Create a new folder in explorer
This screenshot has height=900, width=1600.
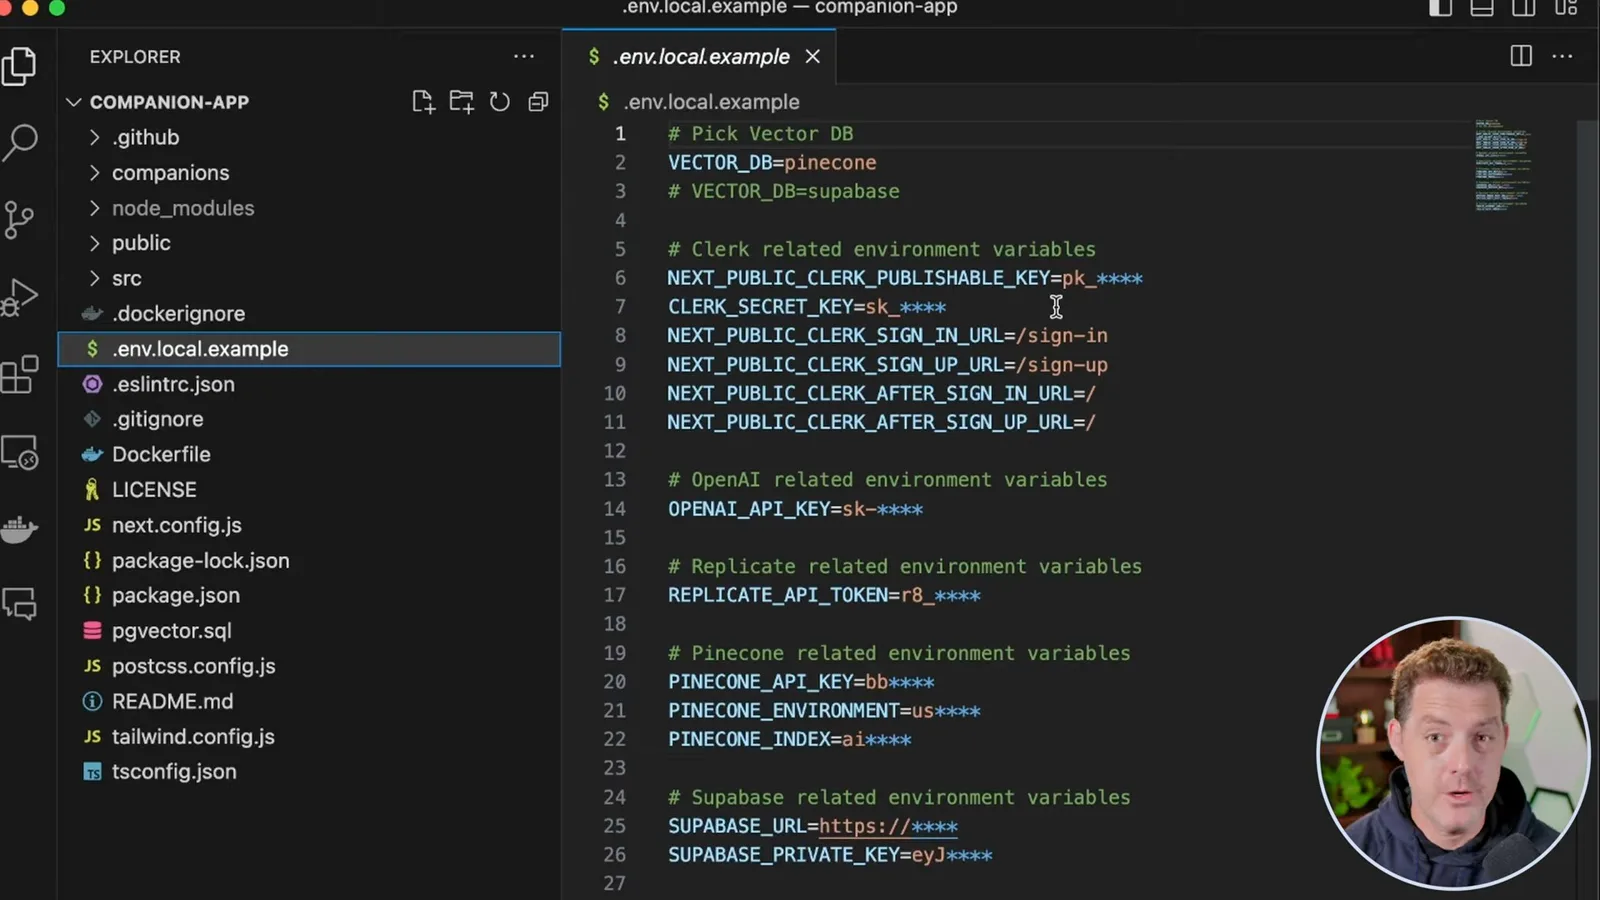pyautogui.click(x=461, y=101)
